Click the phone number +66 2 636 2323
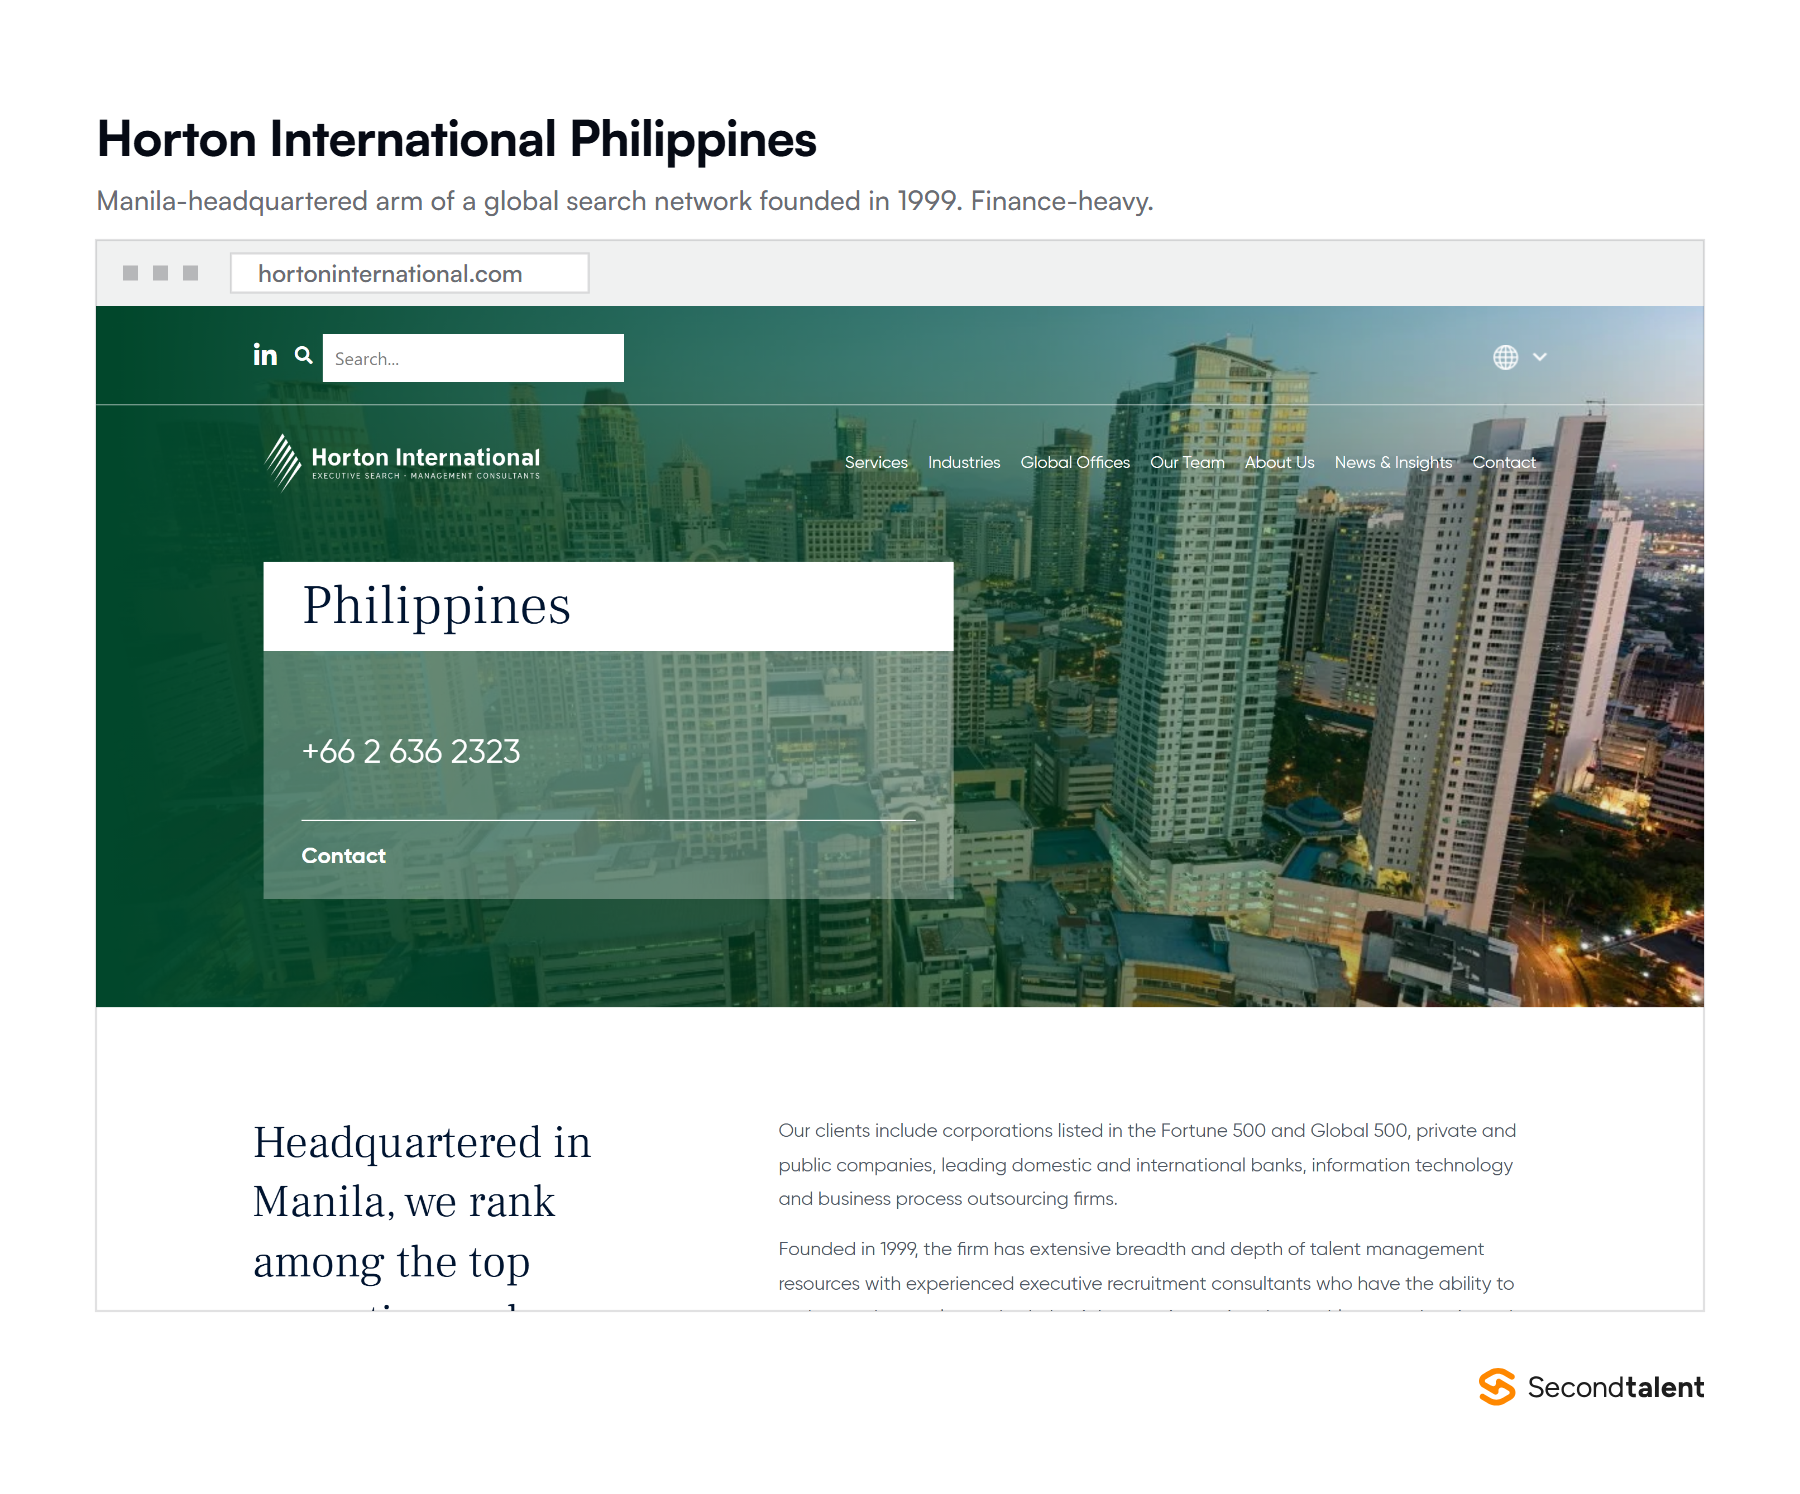The height and width of the screenshot is (1494, 1800). coord(411,751)
